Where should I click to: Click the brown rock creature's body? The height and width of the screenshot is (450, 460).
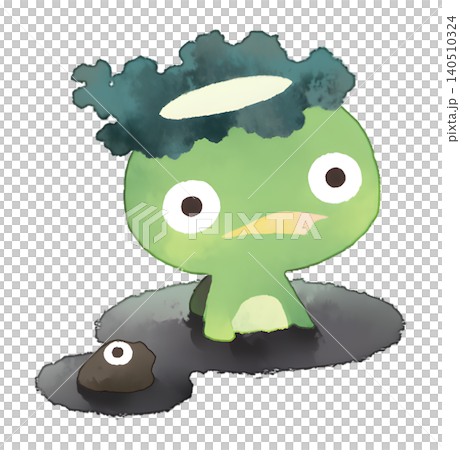coord(116,368)
